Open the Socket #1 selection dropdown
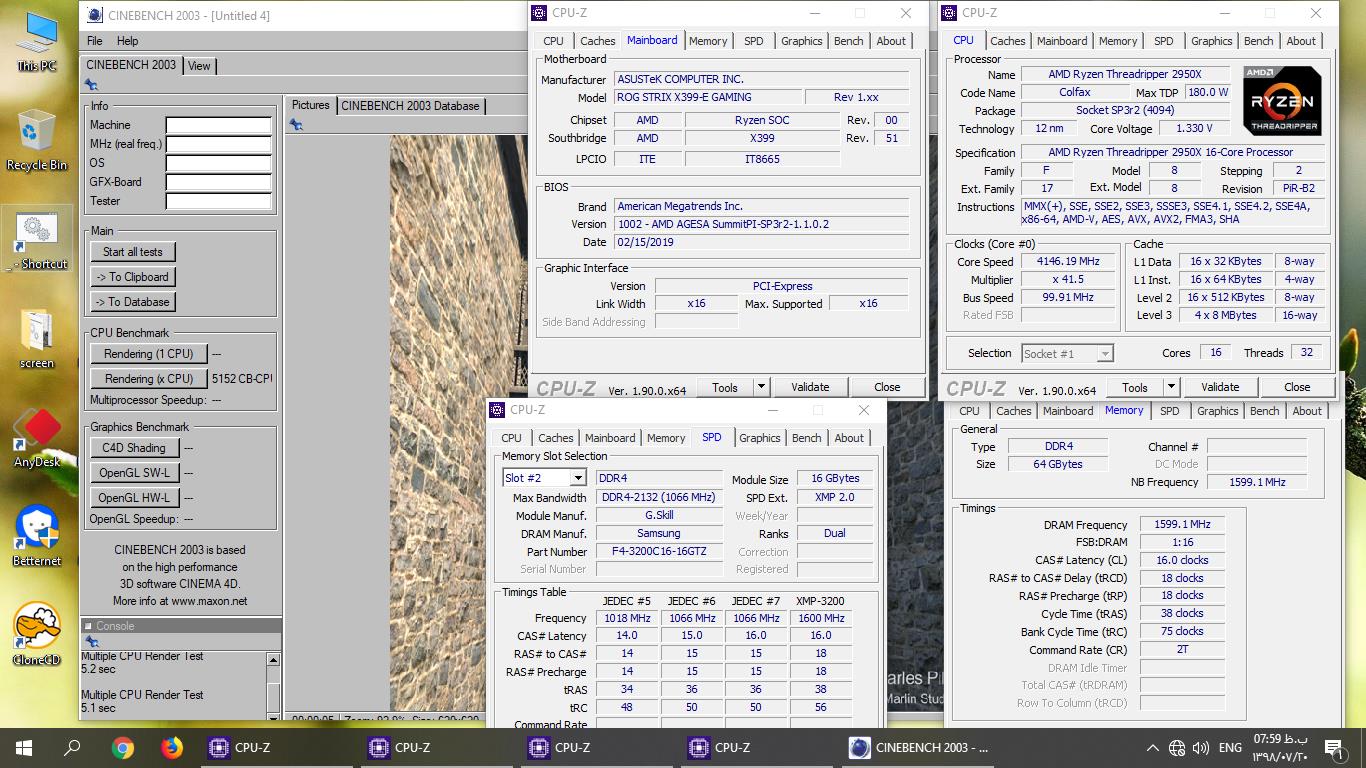The image size is (1366, 768). 1104,353
